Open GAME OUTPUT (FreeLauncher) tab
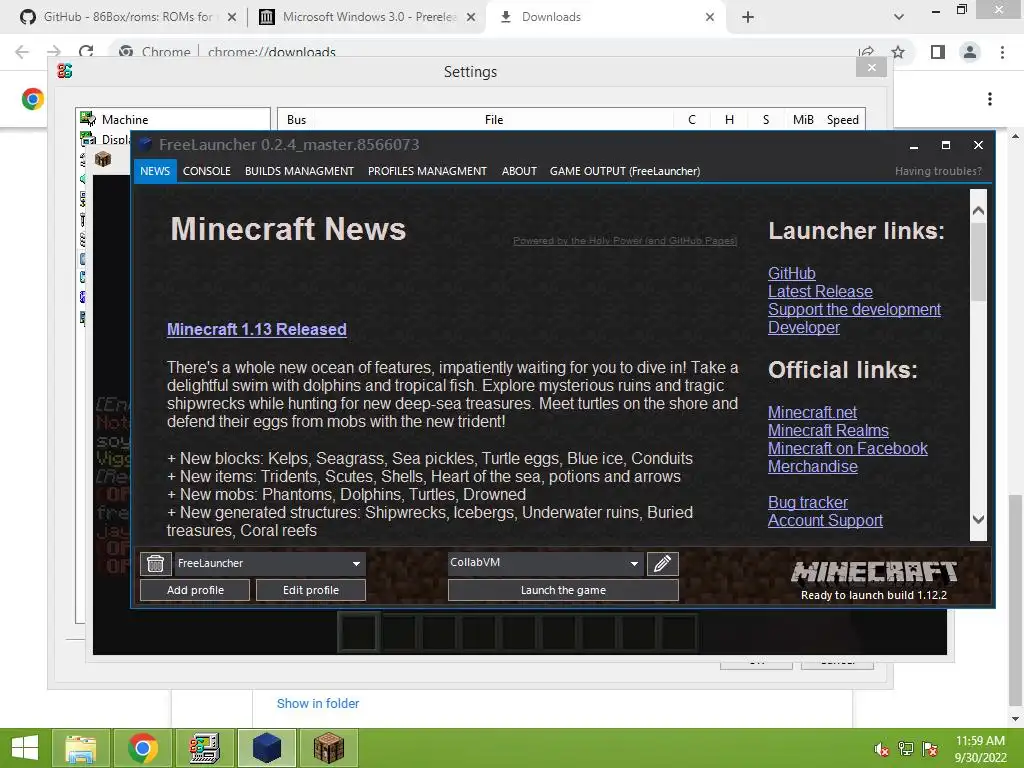 pos(625,171)
